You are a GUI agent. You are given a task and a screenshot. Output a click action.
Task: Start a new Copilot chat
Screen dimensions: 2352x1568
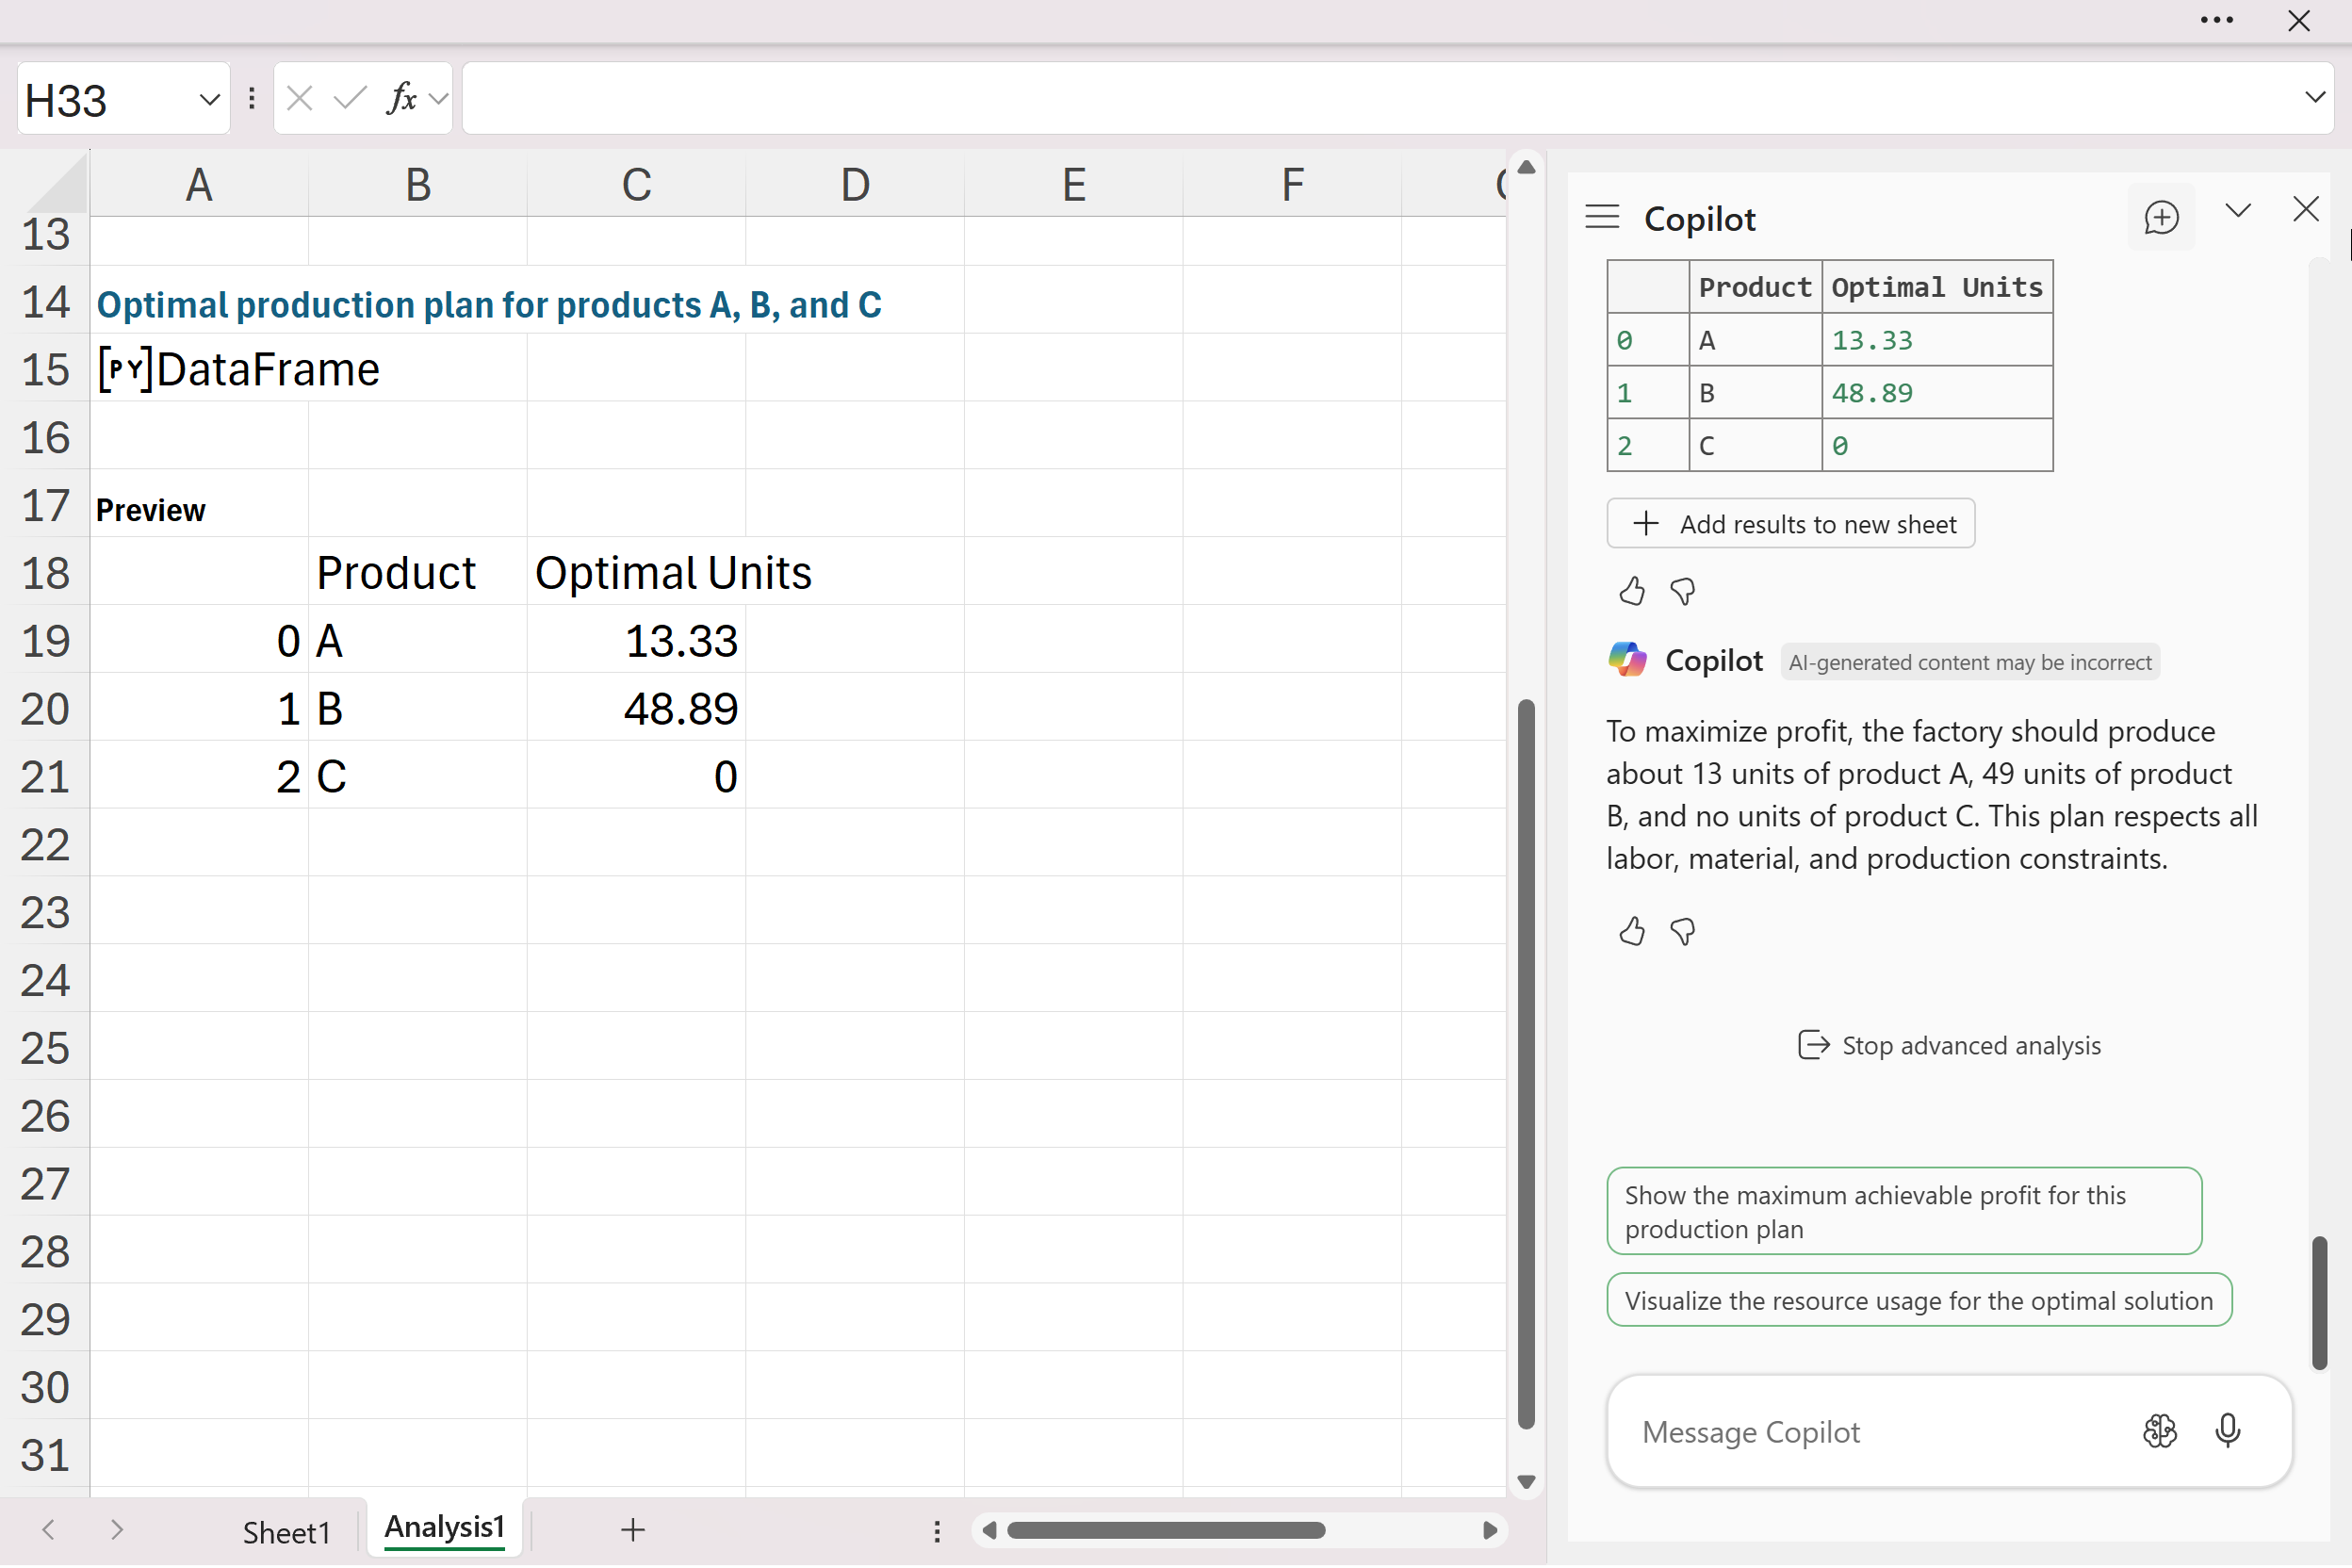[x=2160, y=217]
